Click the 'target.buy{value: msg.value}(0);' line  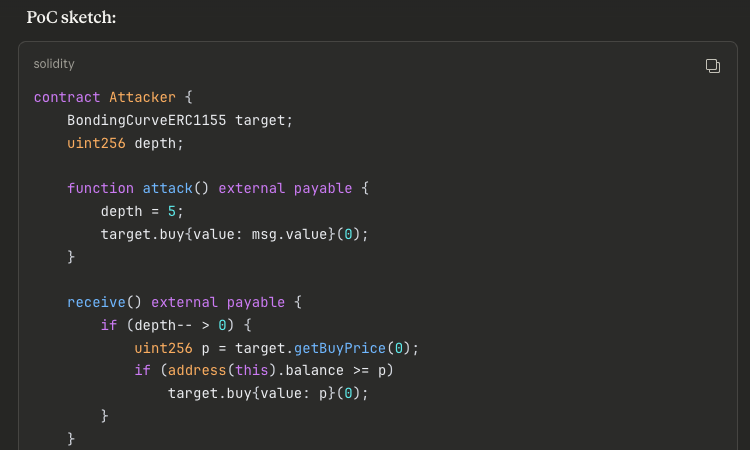pyautogui.click(x=234, y=234)
